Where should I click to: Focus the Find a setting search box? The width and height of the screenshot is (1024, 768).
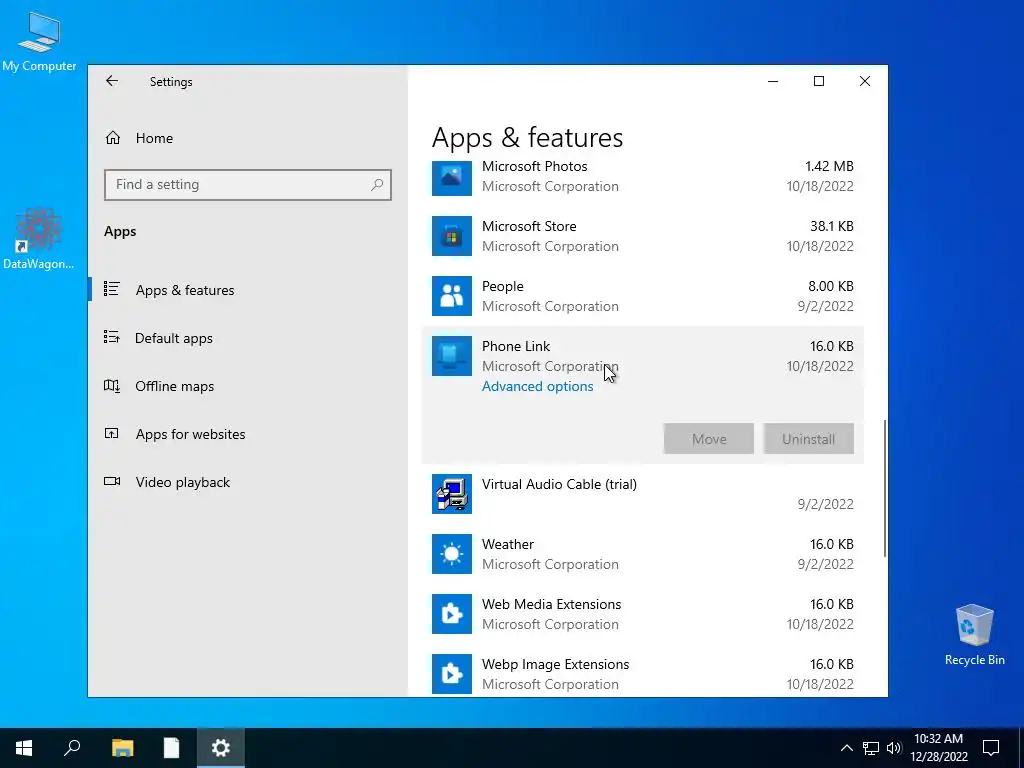(x=248, y=185)
